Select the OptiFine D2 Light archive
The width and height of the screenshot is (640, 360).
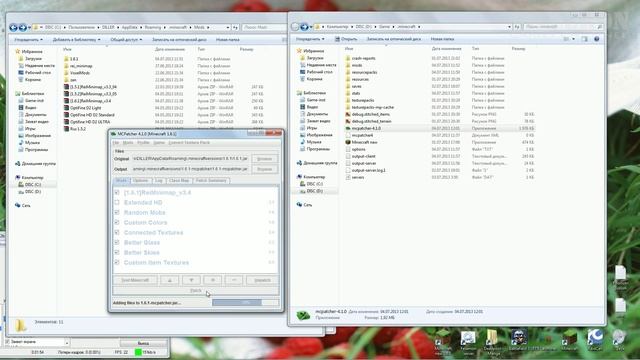[85, 108]
